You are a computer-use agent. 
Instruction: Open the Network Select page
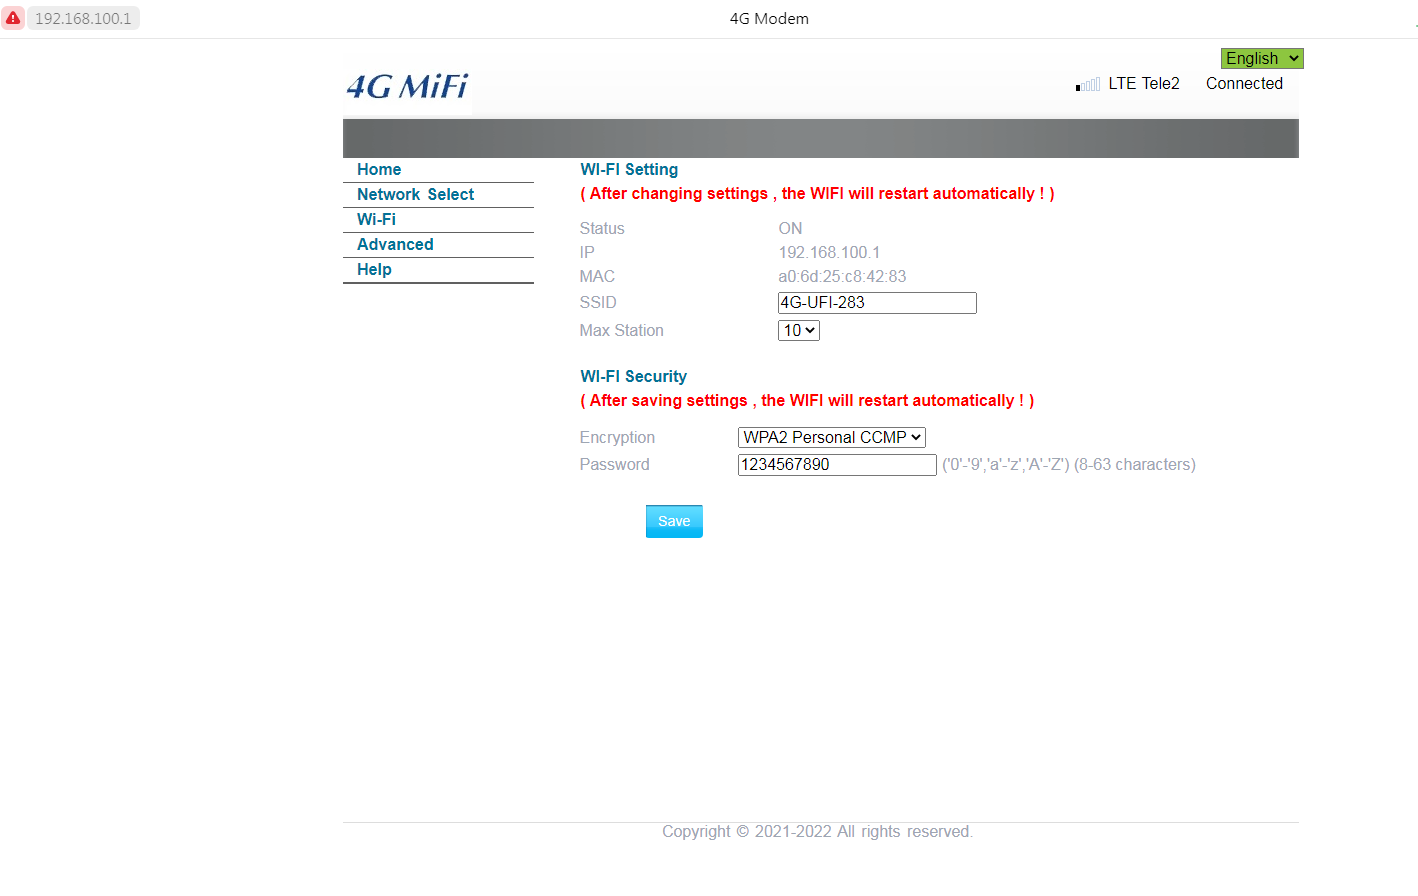coord(415,195)
